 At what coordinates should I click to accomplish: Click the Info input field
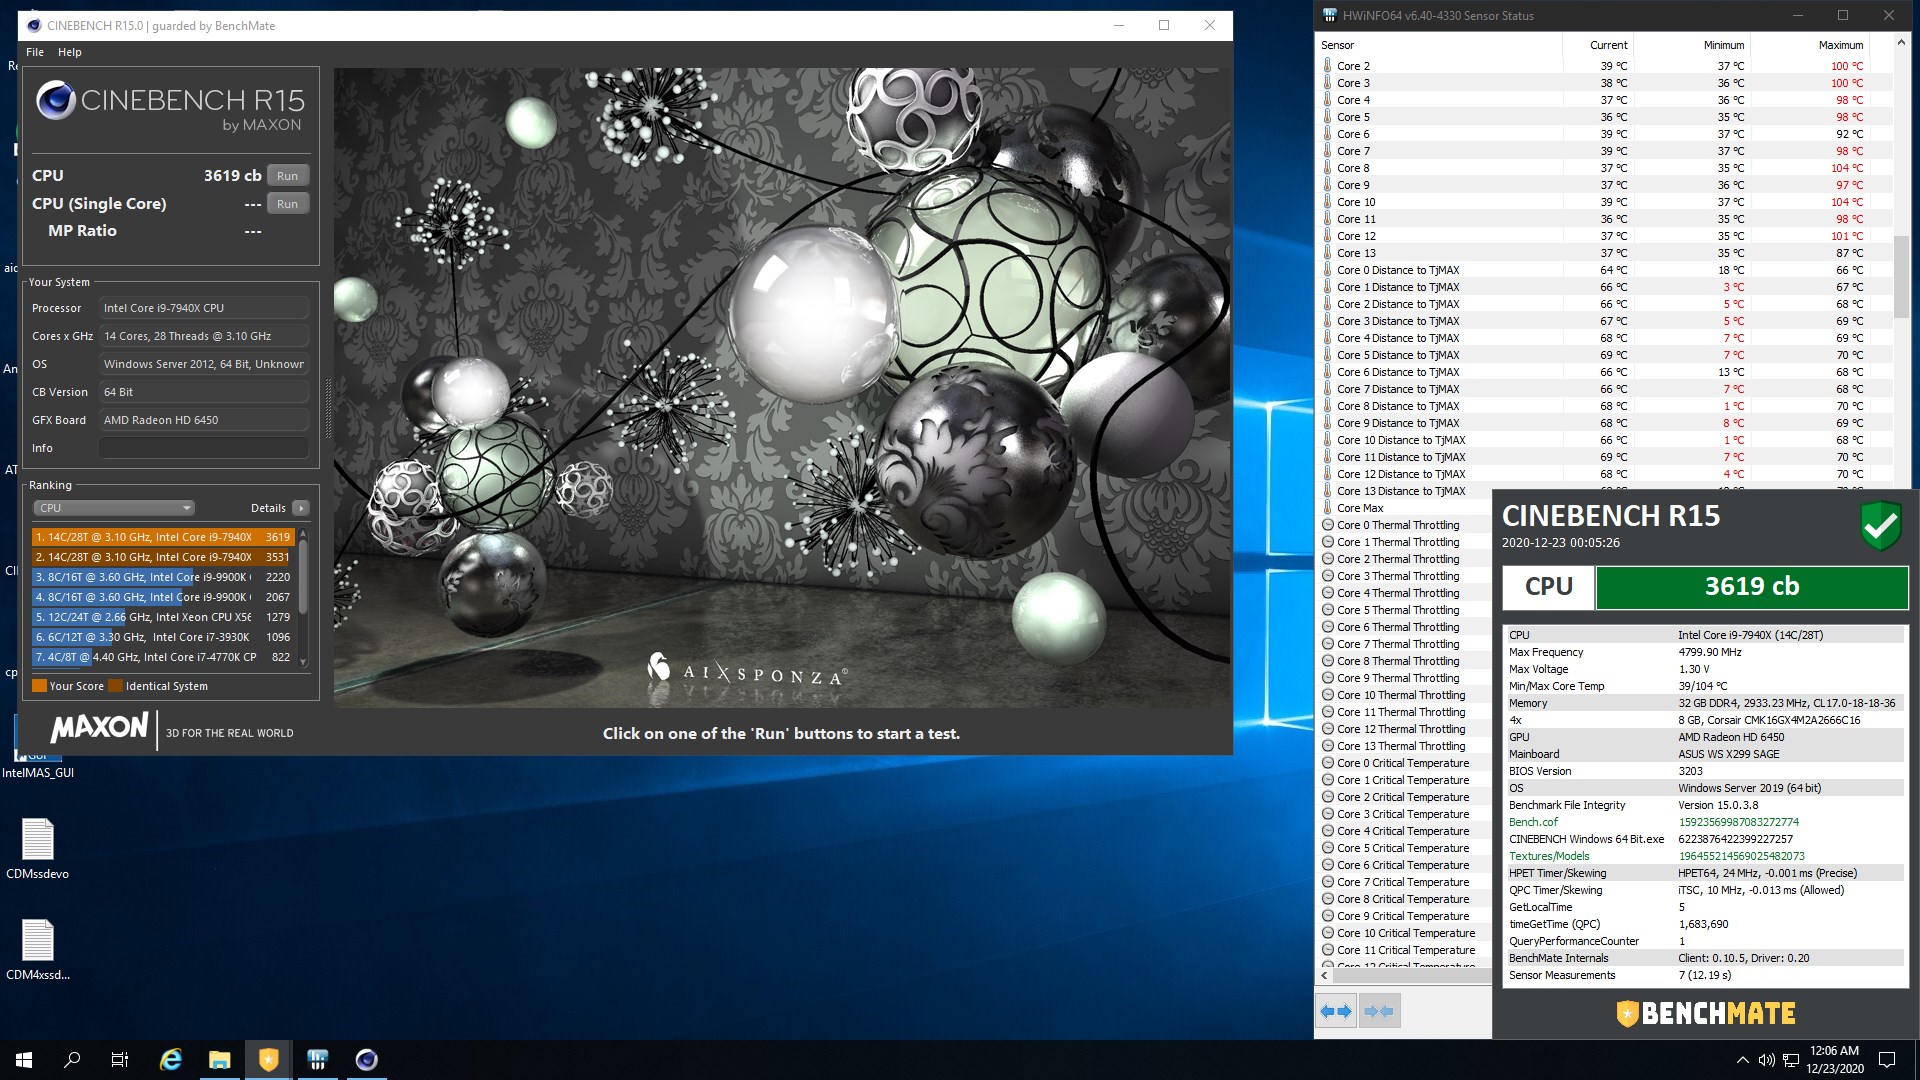[204, 448]
